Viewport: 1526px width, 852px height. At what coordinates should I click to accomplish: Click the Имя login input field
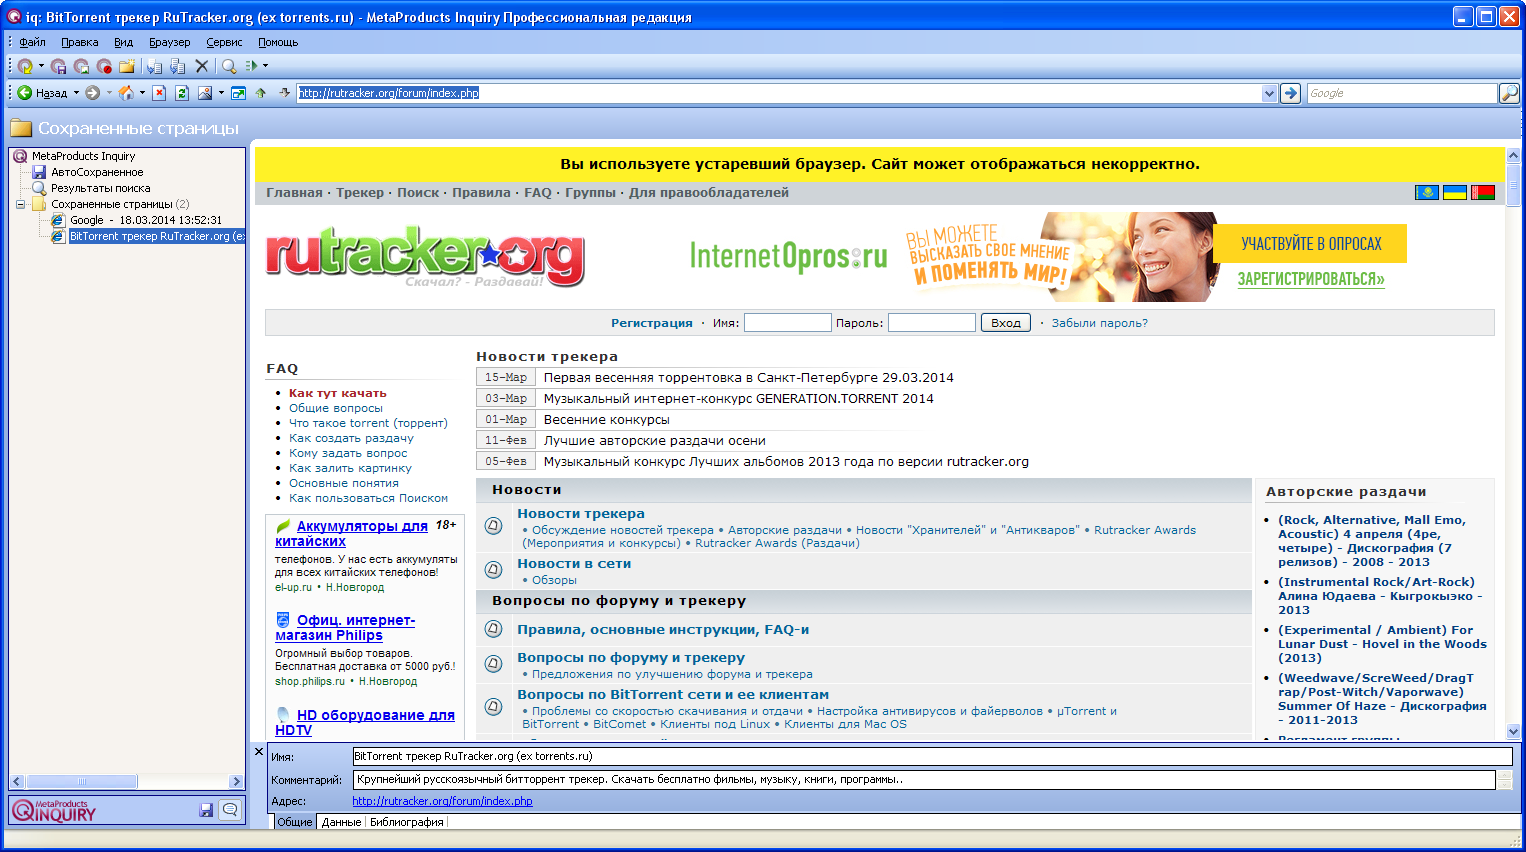coord(788,322)
